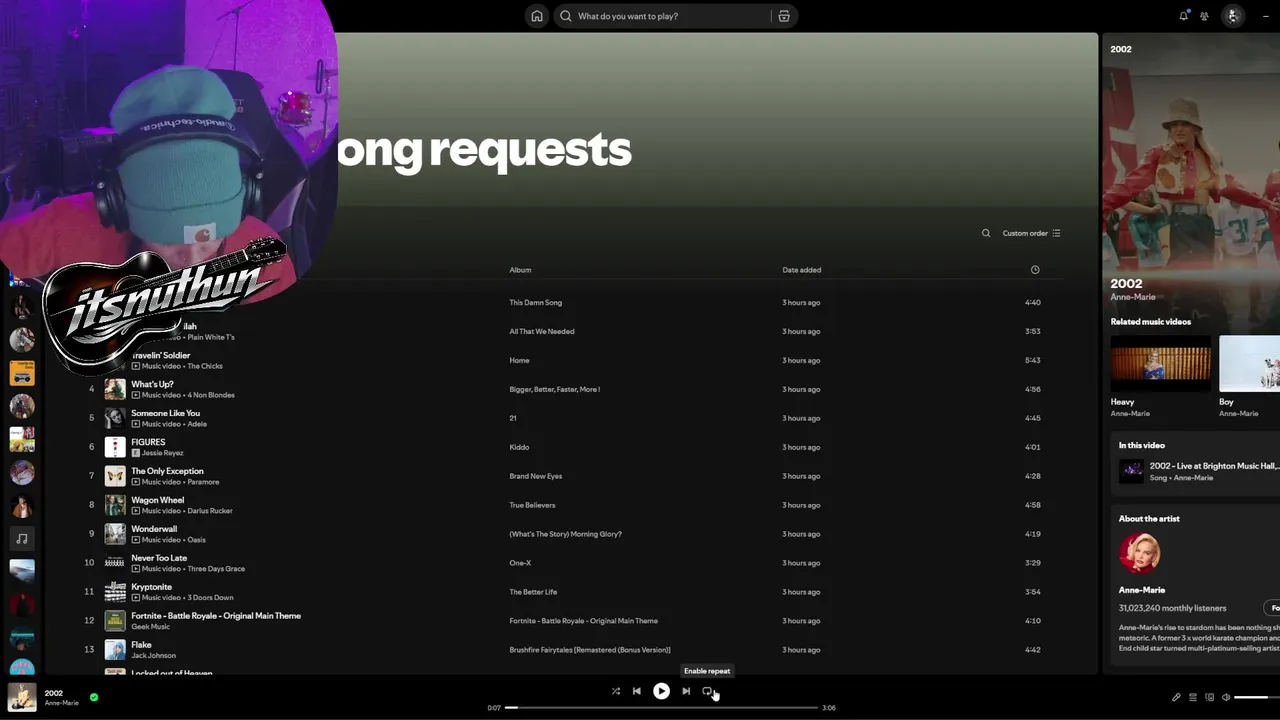Enable repeat in the player controls
Image resolution: width=1280 pixels, height=720 pixels.
(x=707, y=691)
